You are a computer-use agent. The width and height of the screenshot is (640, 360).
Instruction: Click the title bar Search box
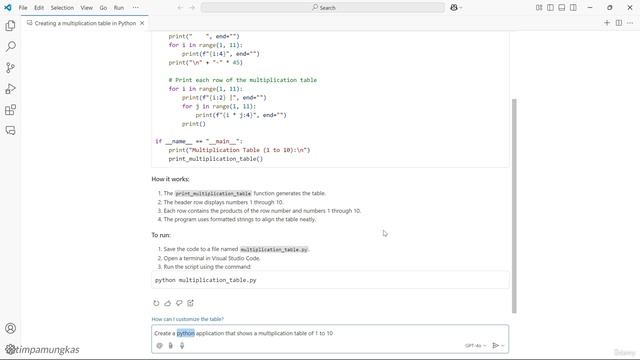323,7
